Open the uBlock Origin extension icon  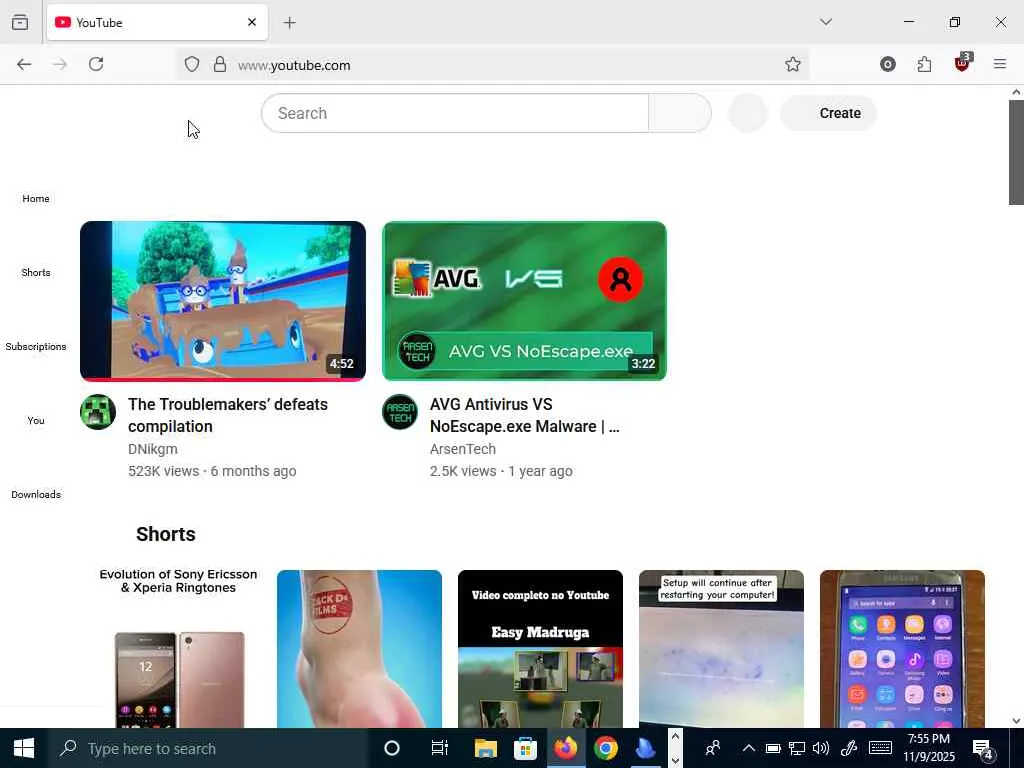pos(962,63)
